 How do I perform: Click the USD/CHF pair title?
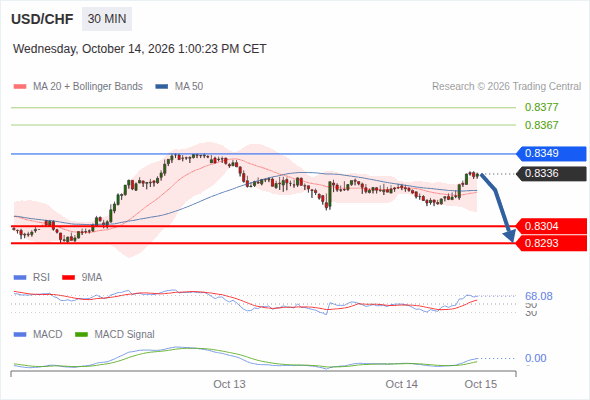pos(42,19)
